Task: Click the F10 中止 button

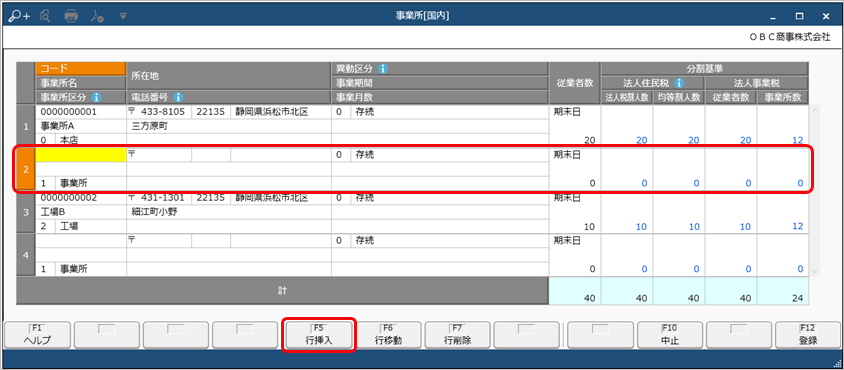Action: (x=671, y=335)
